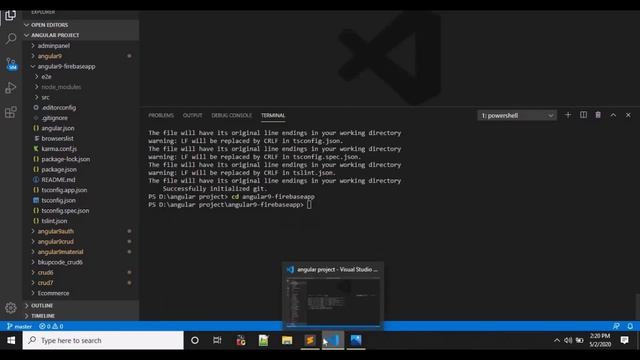Open the Run and Debug view

coord(11,87)
